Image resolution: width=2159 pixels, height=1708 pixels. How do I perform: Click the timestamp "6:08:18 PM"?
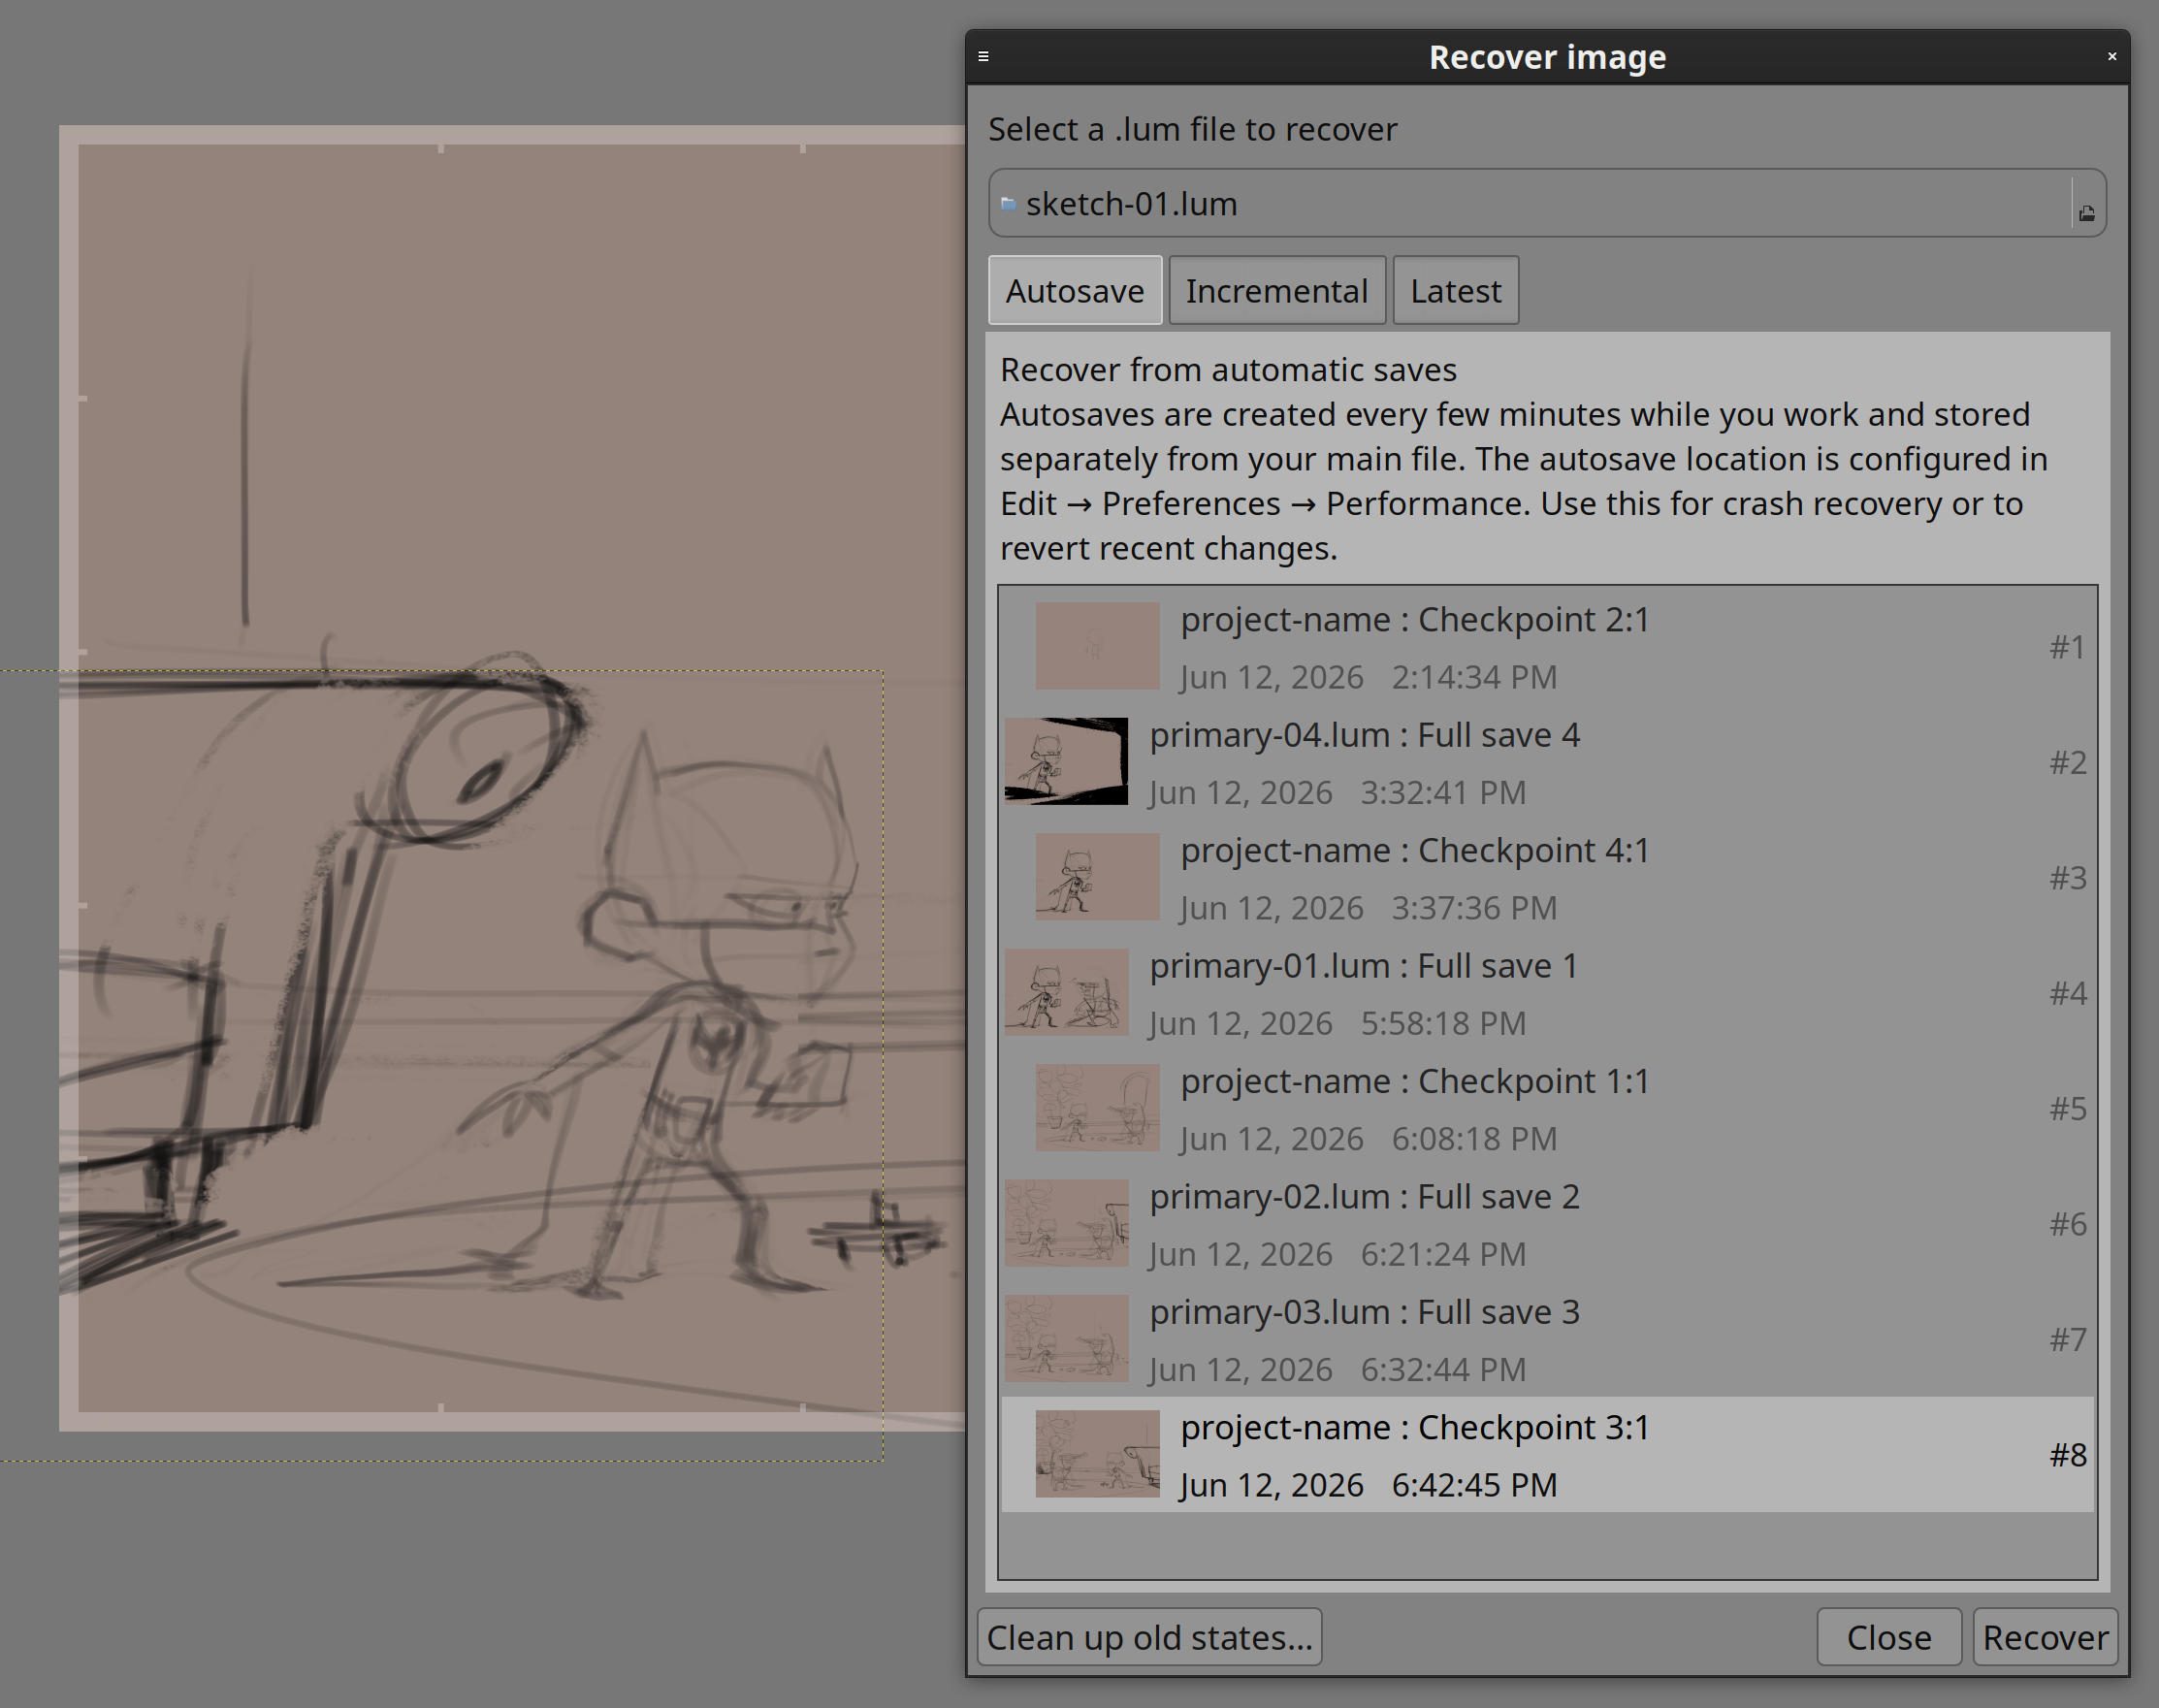click(x=1474, y=1139)
